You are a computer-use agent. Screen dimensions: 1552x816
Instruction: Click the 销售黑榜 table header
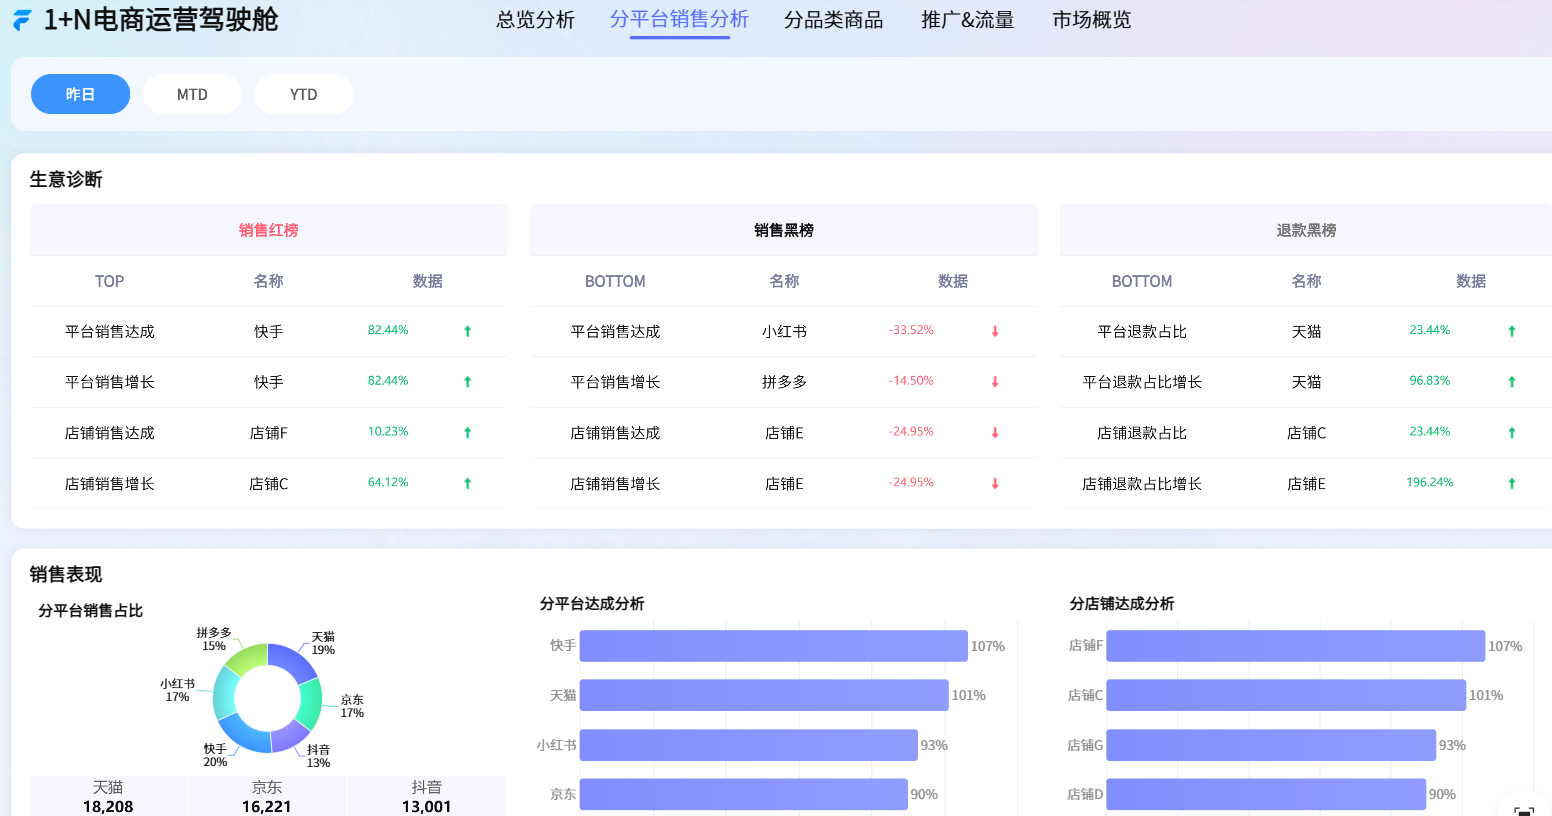[x=784, y=230]
